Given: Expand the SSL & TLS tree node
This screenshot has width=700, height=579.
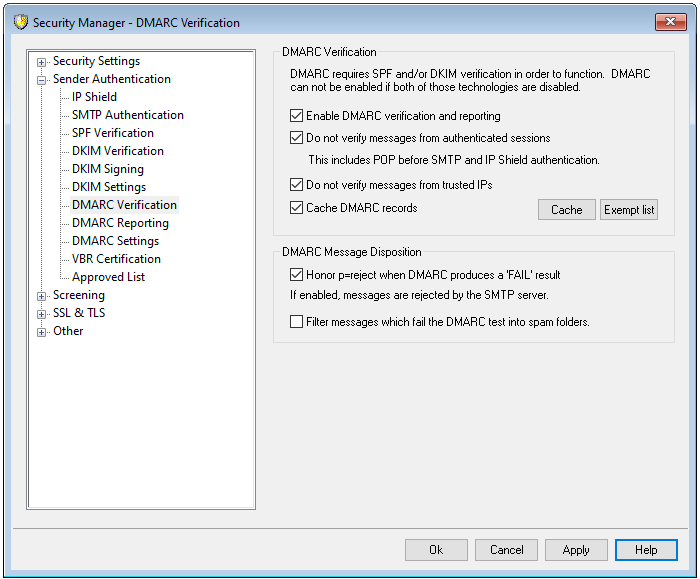Looking at the screenshot, I should coord(42,314).
